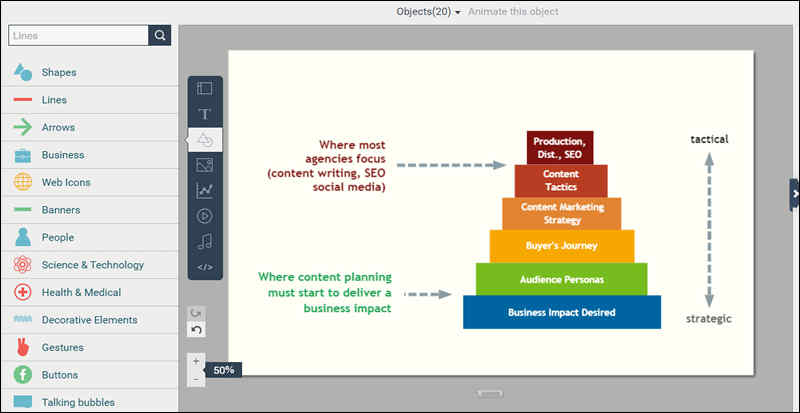Expand the right side panel arrow
This screenshot has width=800, height=413.
(x=794, y=194)
